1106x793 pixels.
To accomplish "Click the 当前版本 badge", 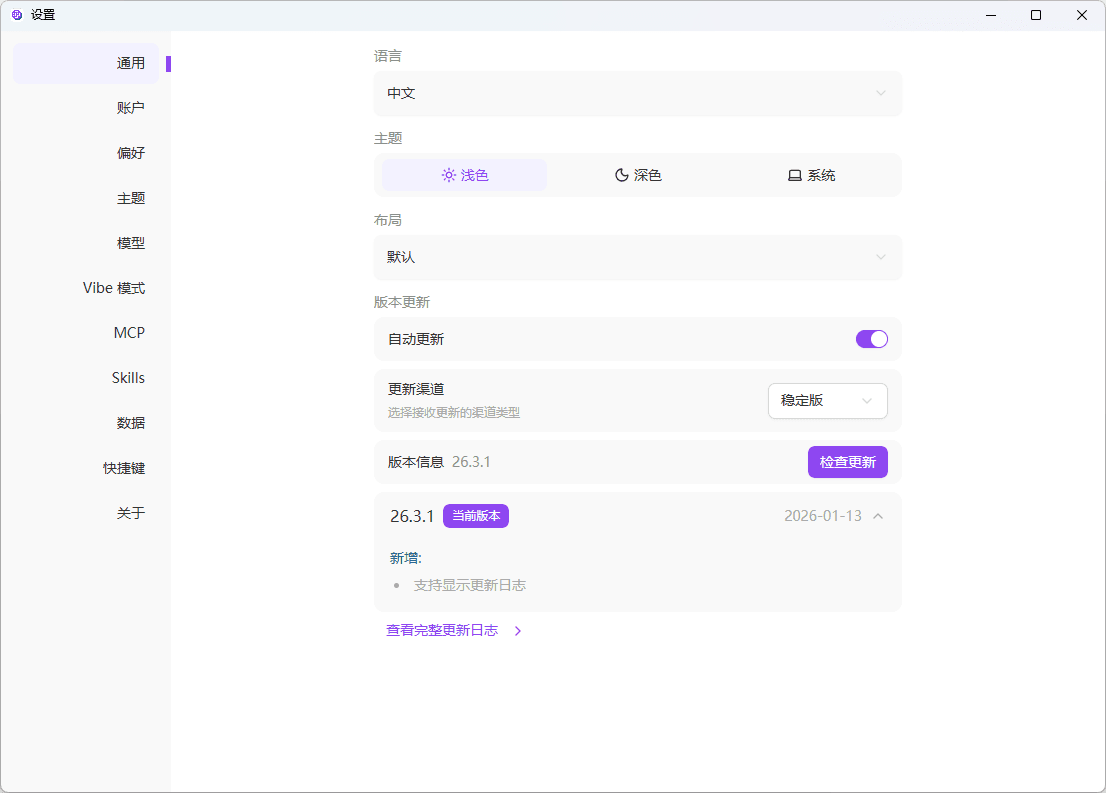I will coord(476,516).
